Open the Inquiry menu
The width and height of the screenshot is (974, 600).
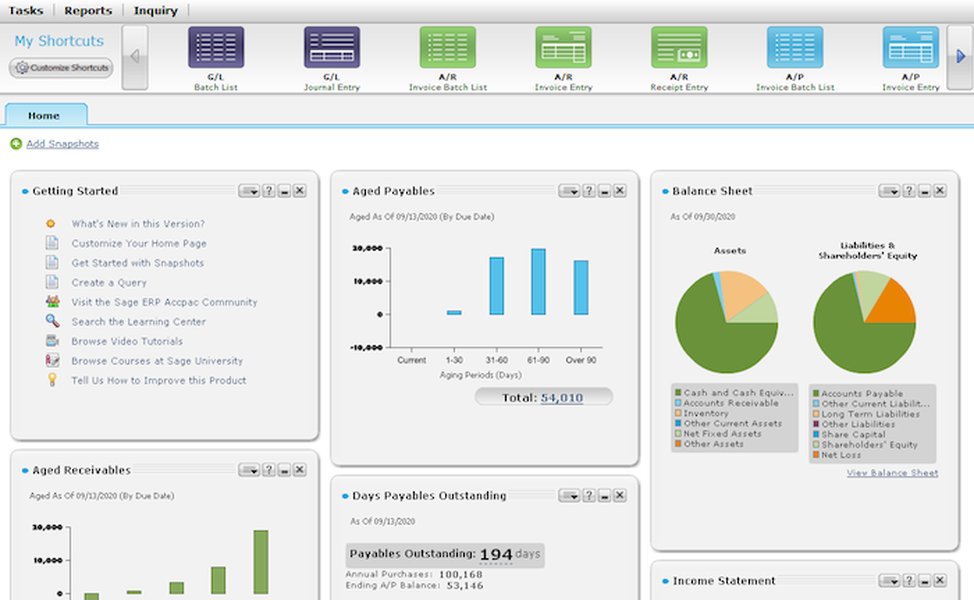click(x=155, y=11)
